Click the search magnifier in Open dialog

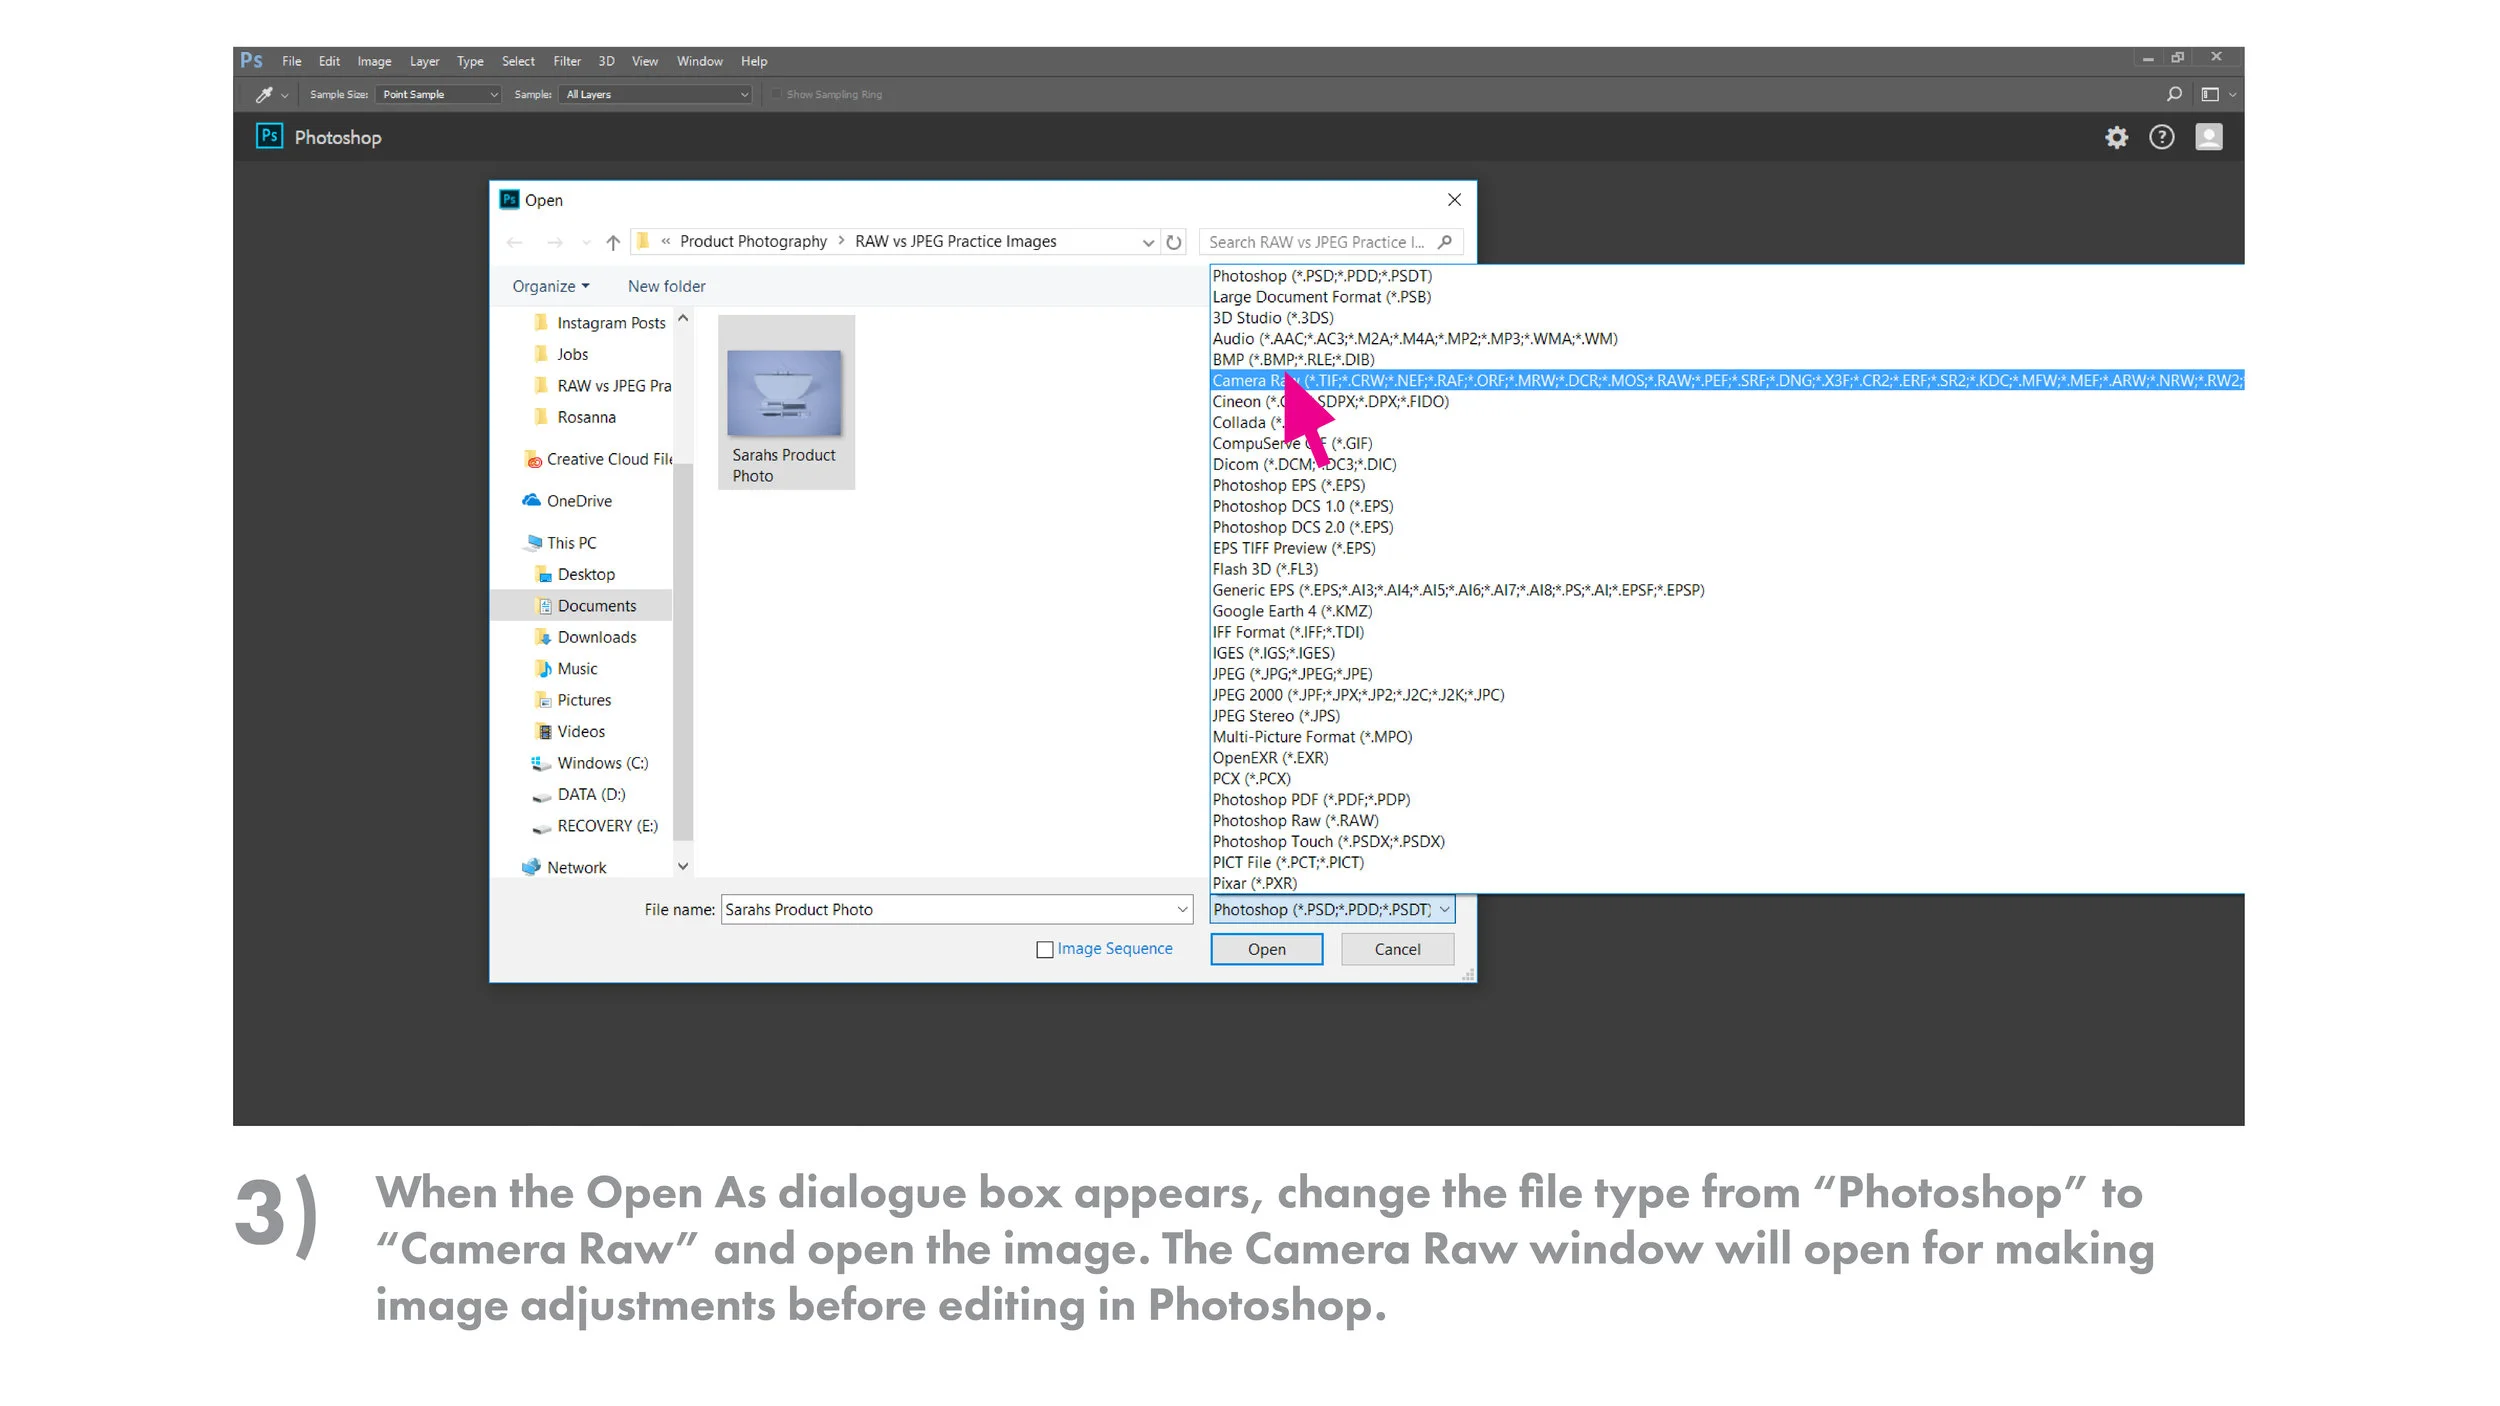pyautogui.click(x=1444, y=242)
